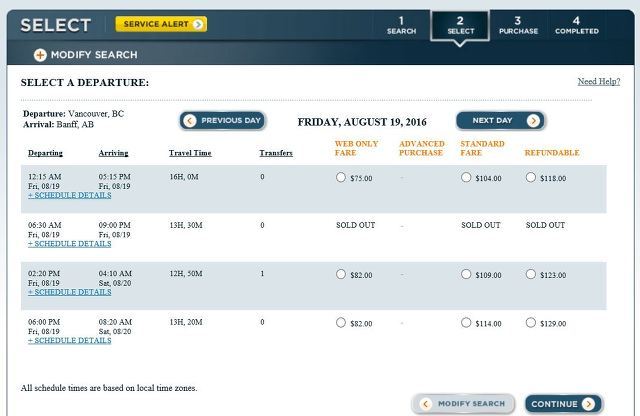Click the 16H, 0M travel time
Viewport: 640px width, 416px height.
click(184, 177)
